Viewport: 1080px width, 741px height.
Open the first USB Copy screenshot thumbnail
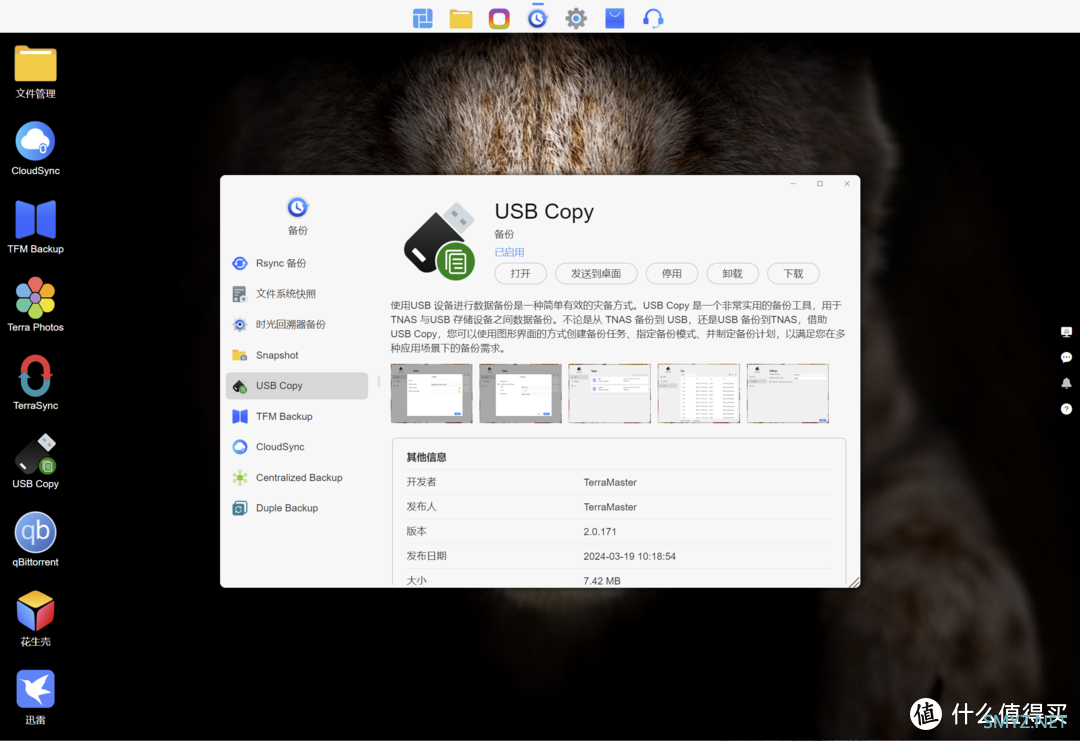[431, 393]
